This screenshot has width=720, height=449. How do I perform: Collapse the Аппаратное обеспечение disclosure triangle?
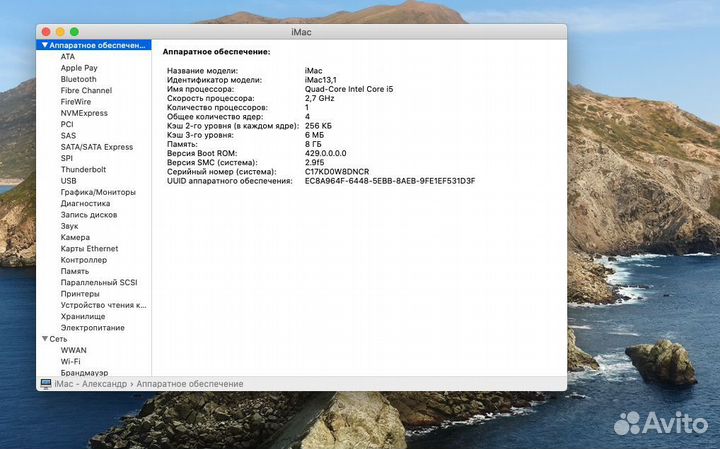[45, 45]
